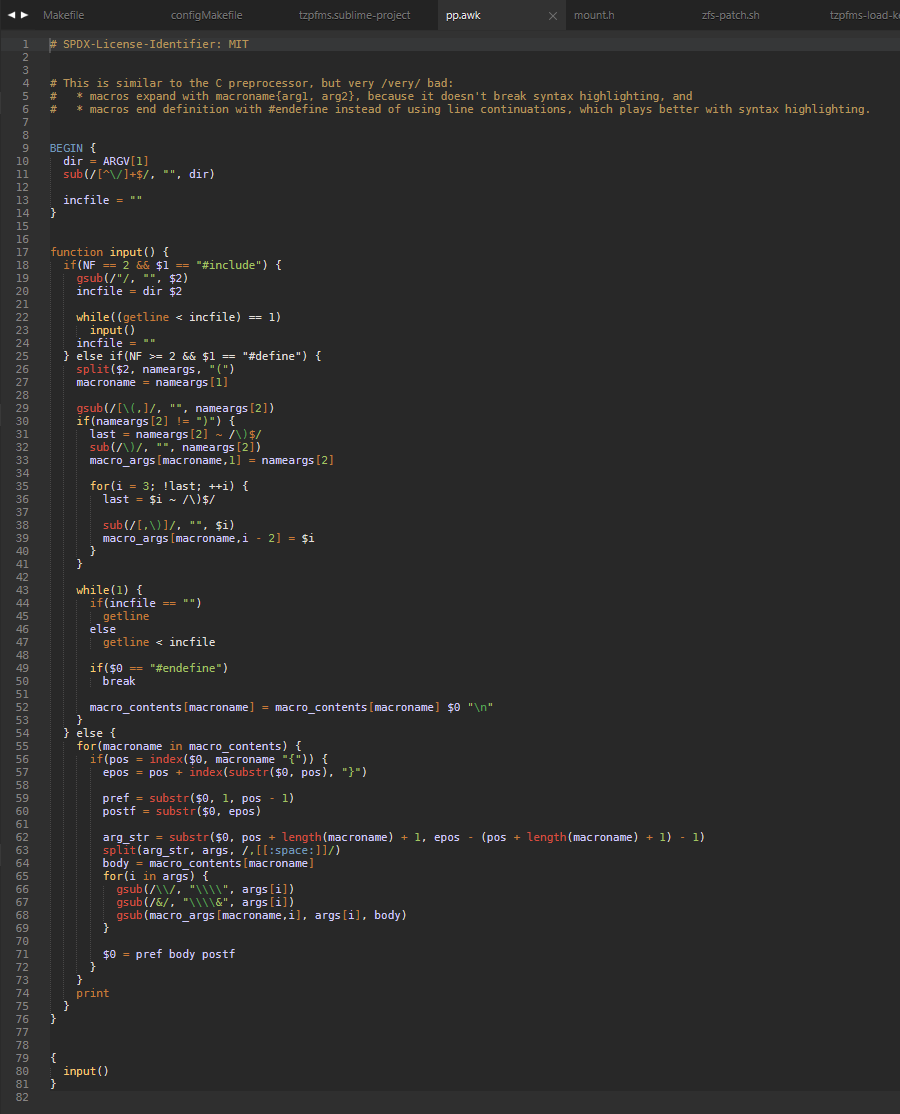The width and height of the screenshot is (900, 1114).
Task: Click the input() call on line 80
Action: pos(86,1071)
